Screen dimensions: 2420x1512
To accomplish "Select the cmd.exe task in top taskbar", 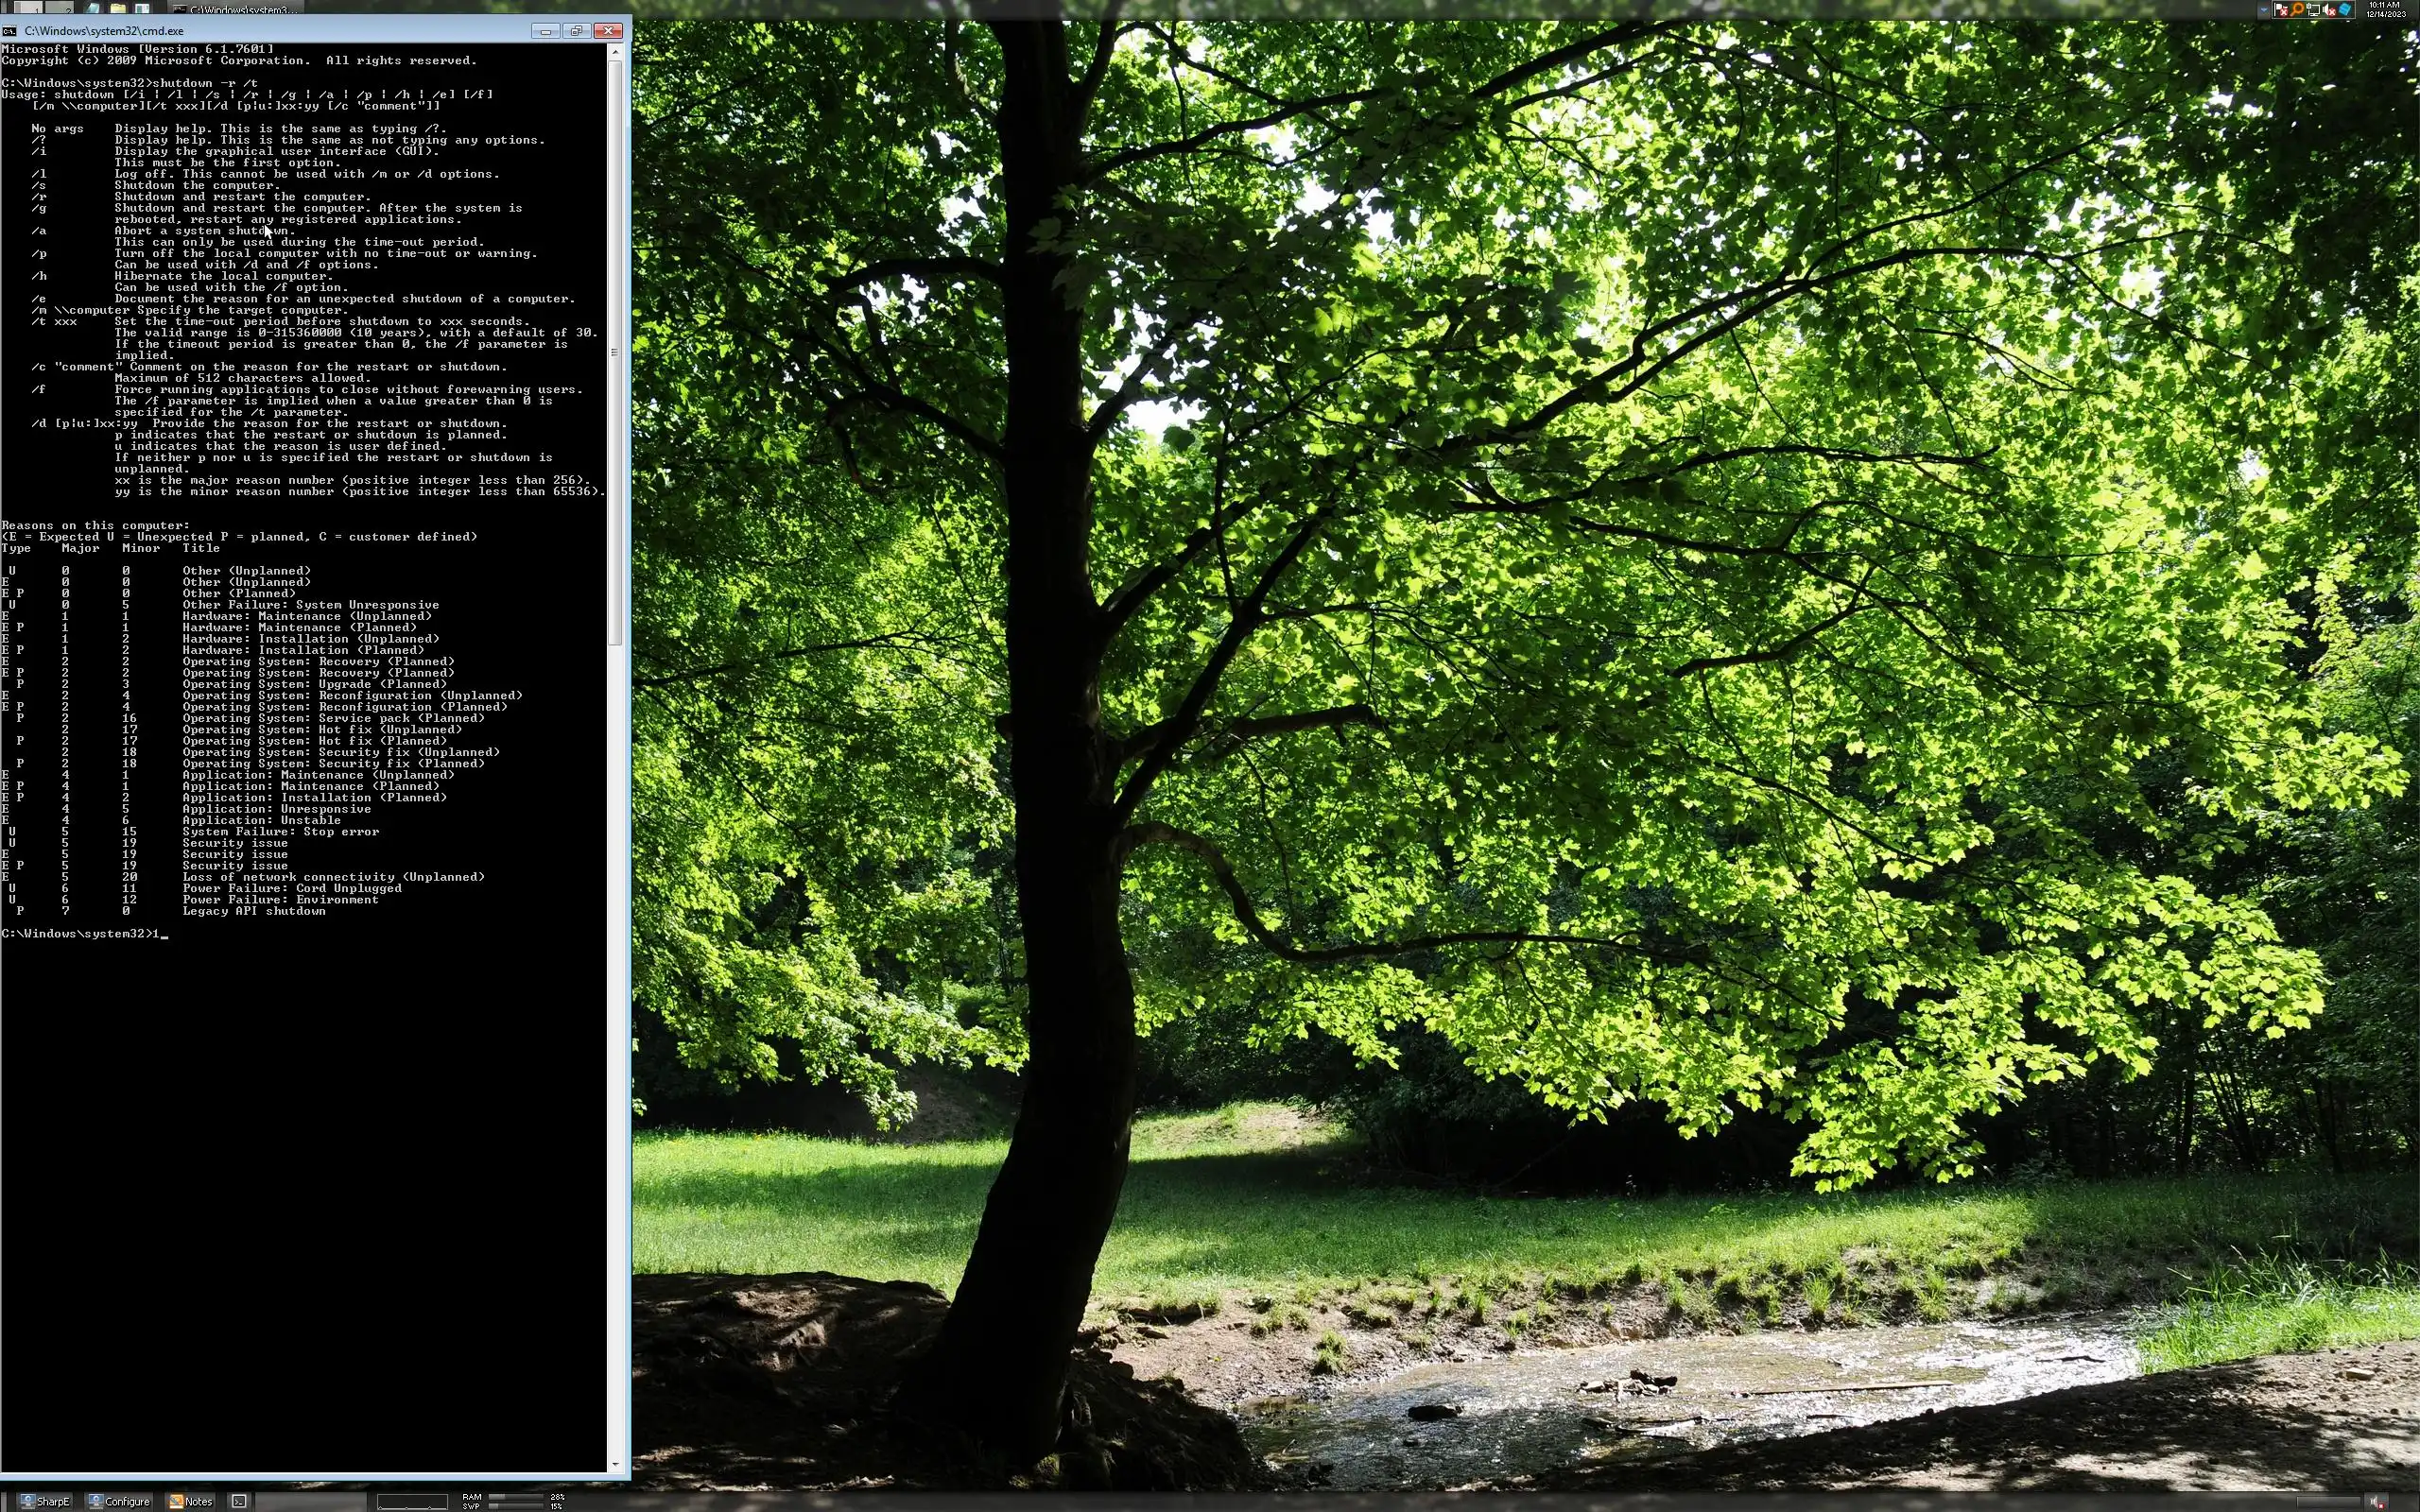I will click(235, 9).
